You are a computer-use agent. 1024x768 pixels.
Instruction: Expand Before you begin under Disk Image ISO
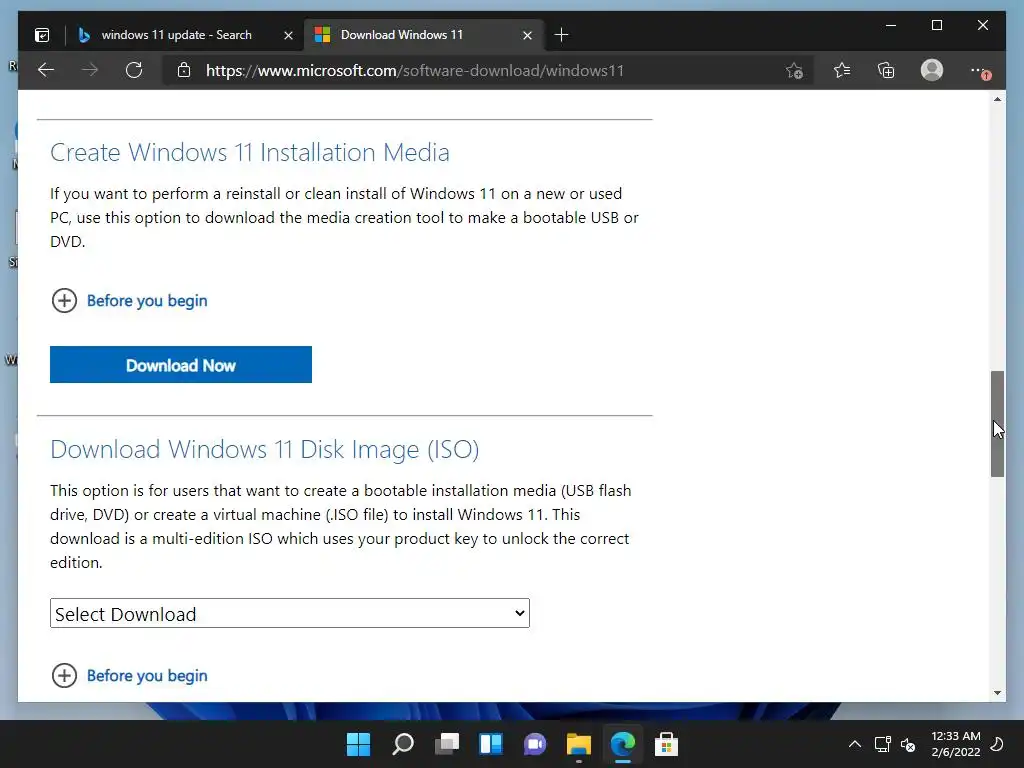[129, 675]
